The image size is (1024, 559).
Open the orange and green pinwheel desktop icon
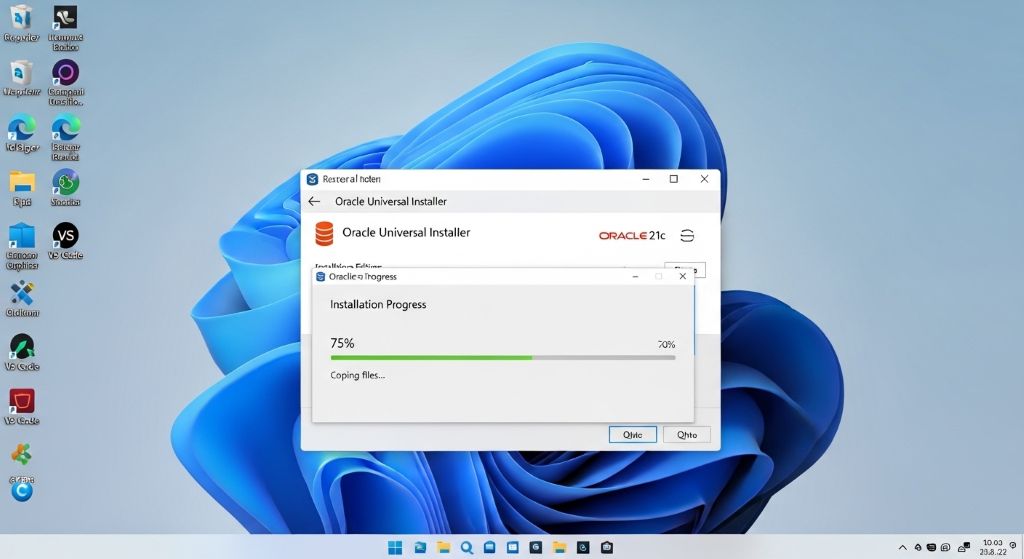pos(22,454)
